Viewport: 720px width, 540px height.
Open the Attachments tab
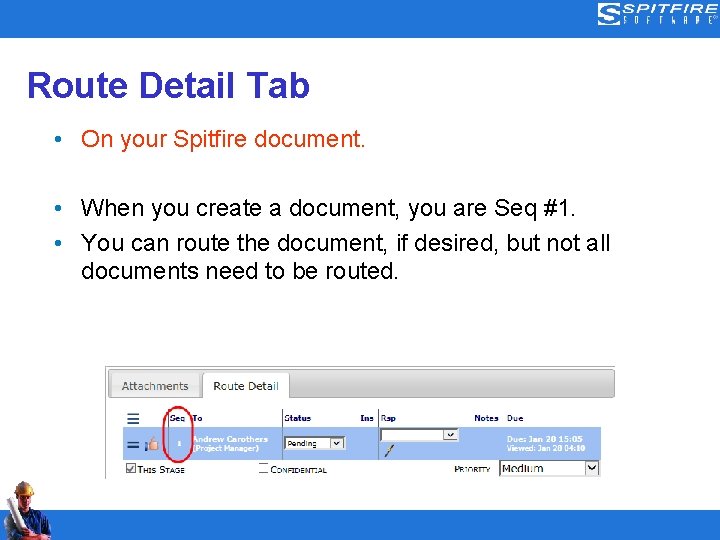(x=155, y=385)
